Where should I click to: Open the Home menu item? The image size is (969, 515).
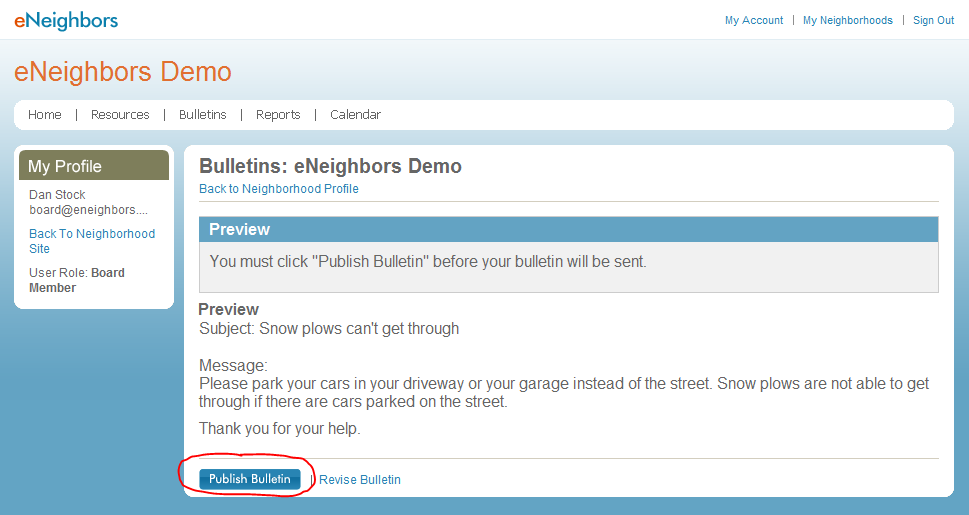45,115
